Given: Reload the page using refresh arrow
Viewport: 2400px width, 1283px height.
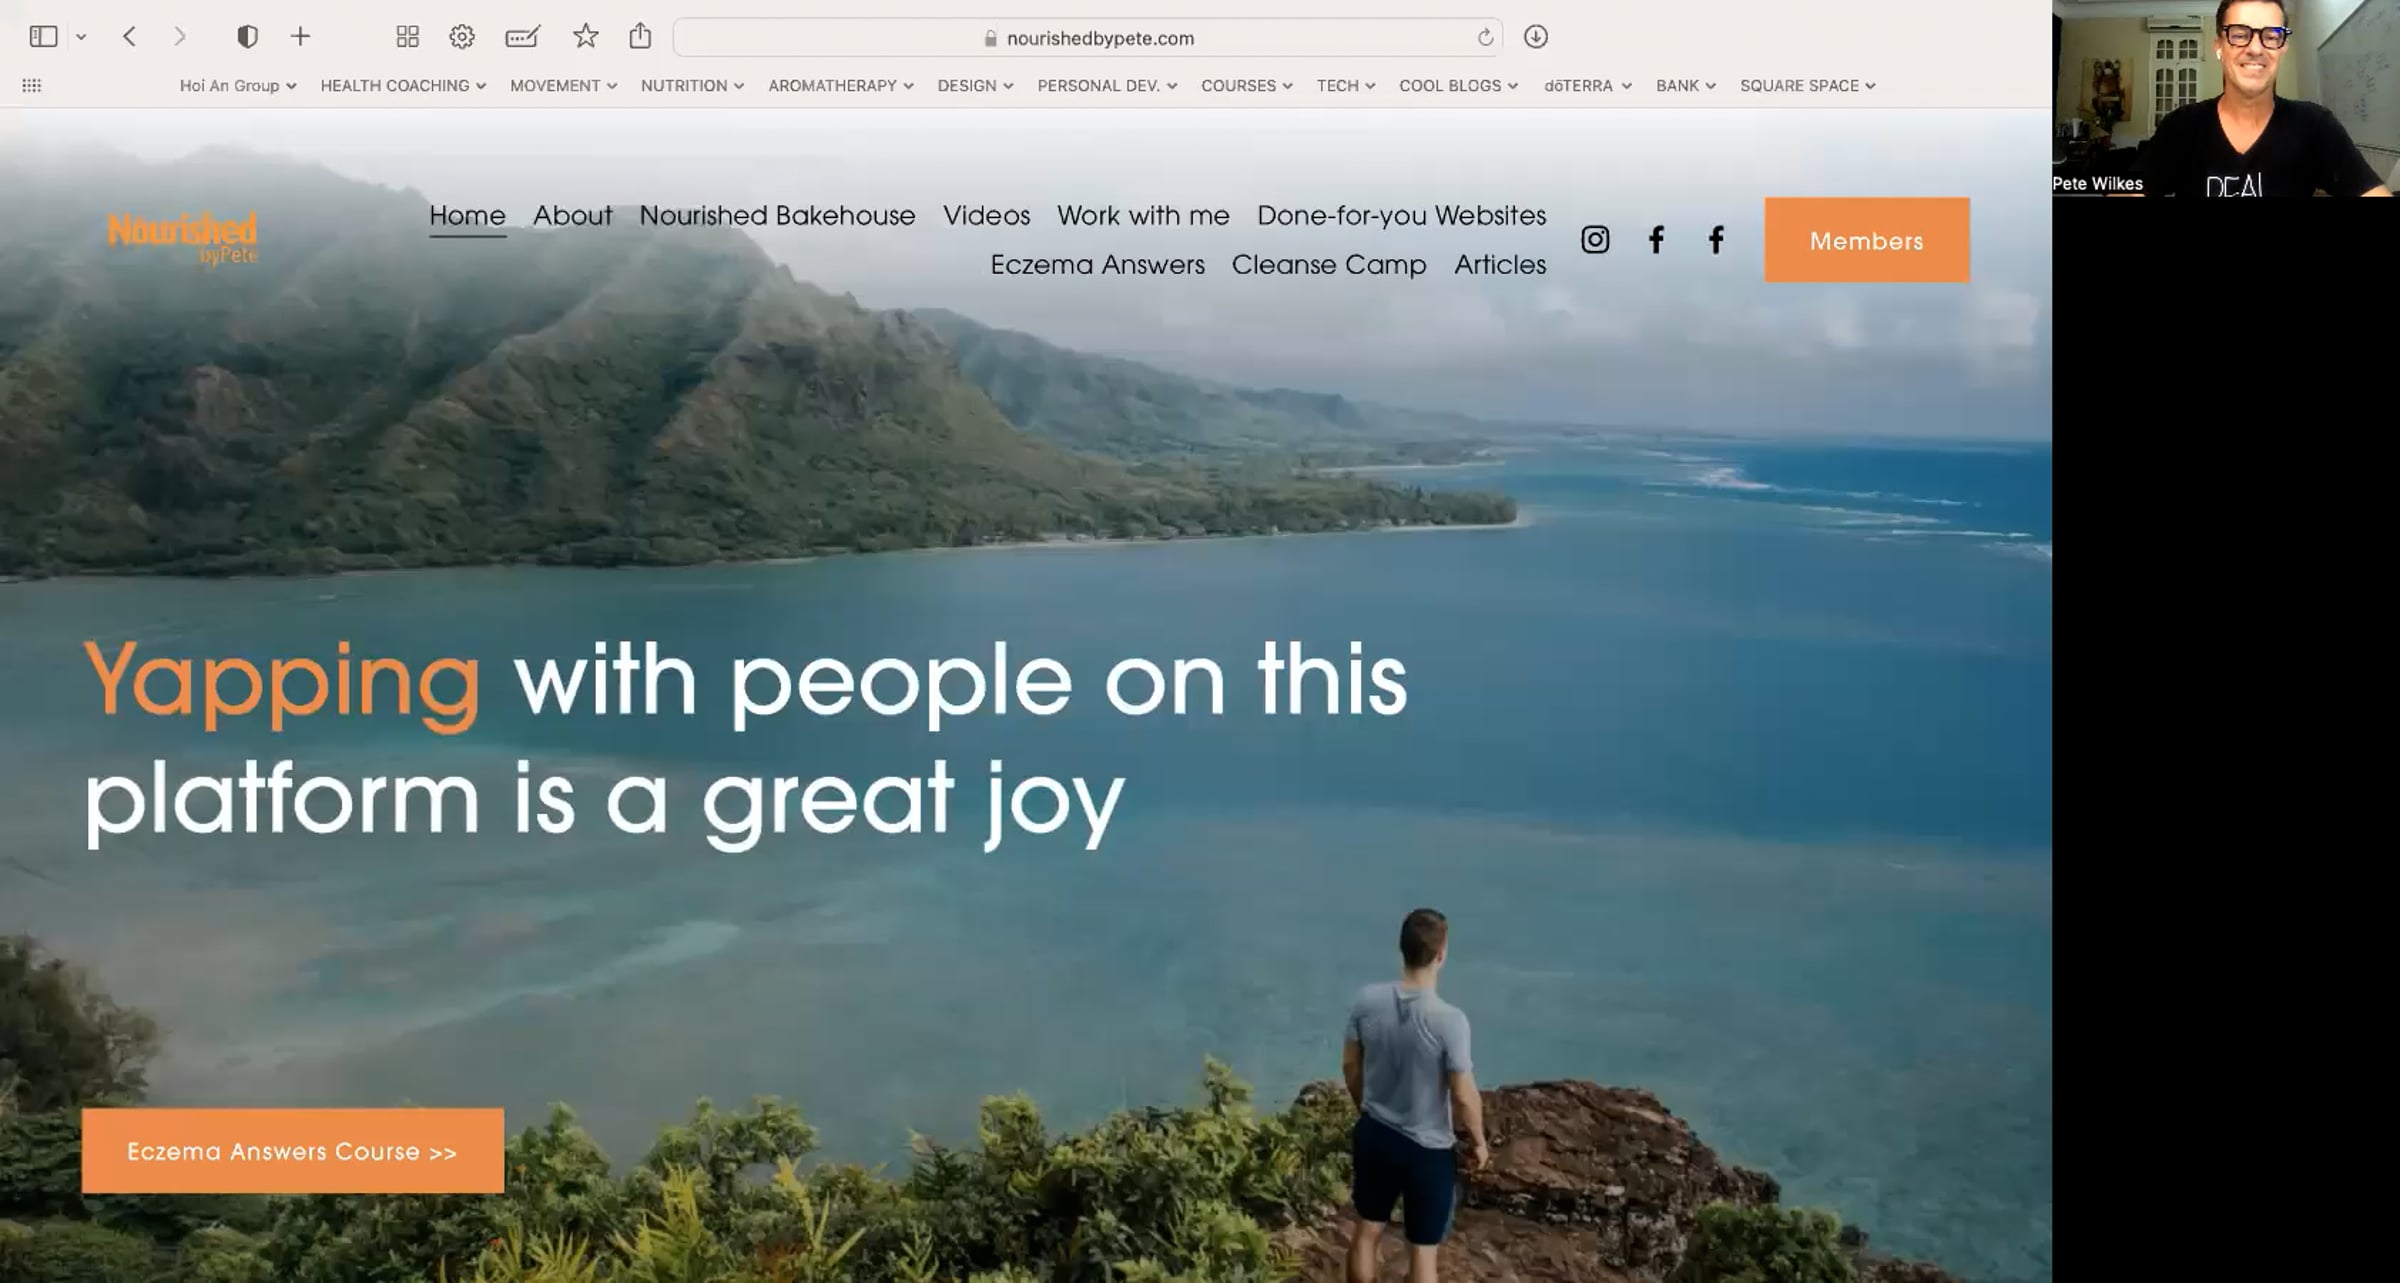Looking at the screenshot, I should click(x=1485, y=38).
